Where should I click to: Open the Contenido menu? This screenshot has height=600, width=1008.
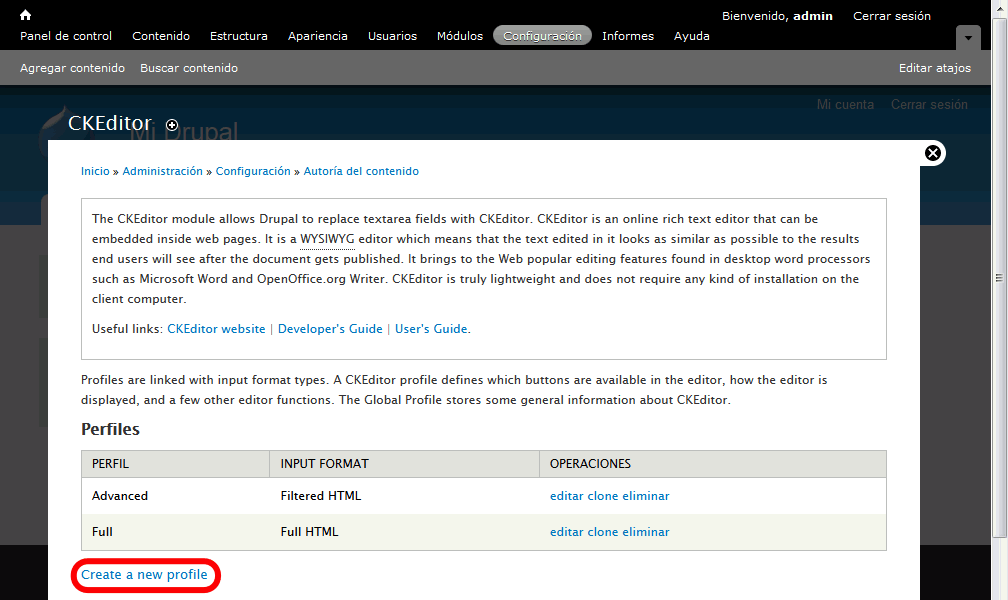(161, 36)
